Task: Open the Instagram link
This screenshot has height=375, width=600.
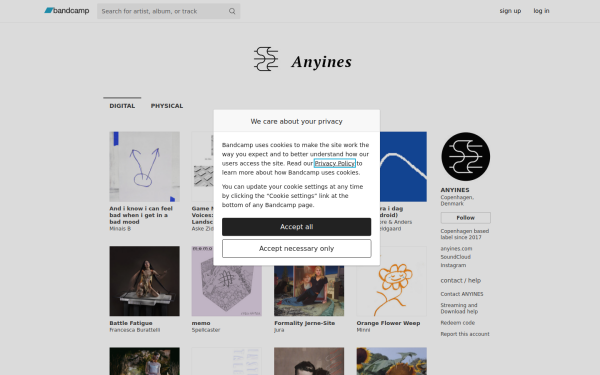Action: 453,265
